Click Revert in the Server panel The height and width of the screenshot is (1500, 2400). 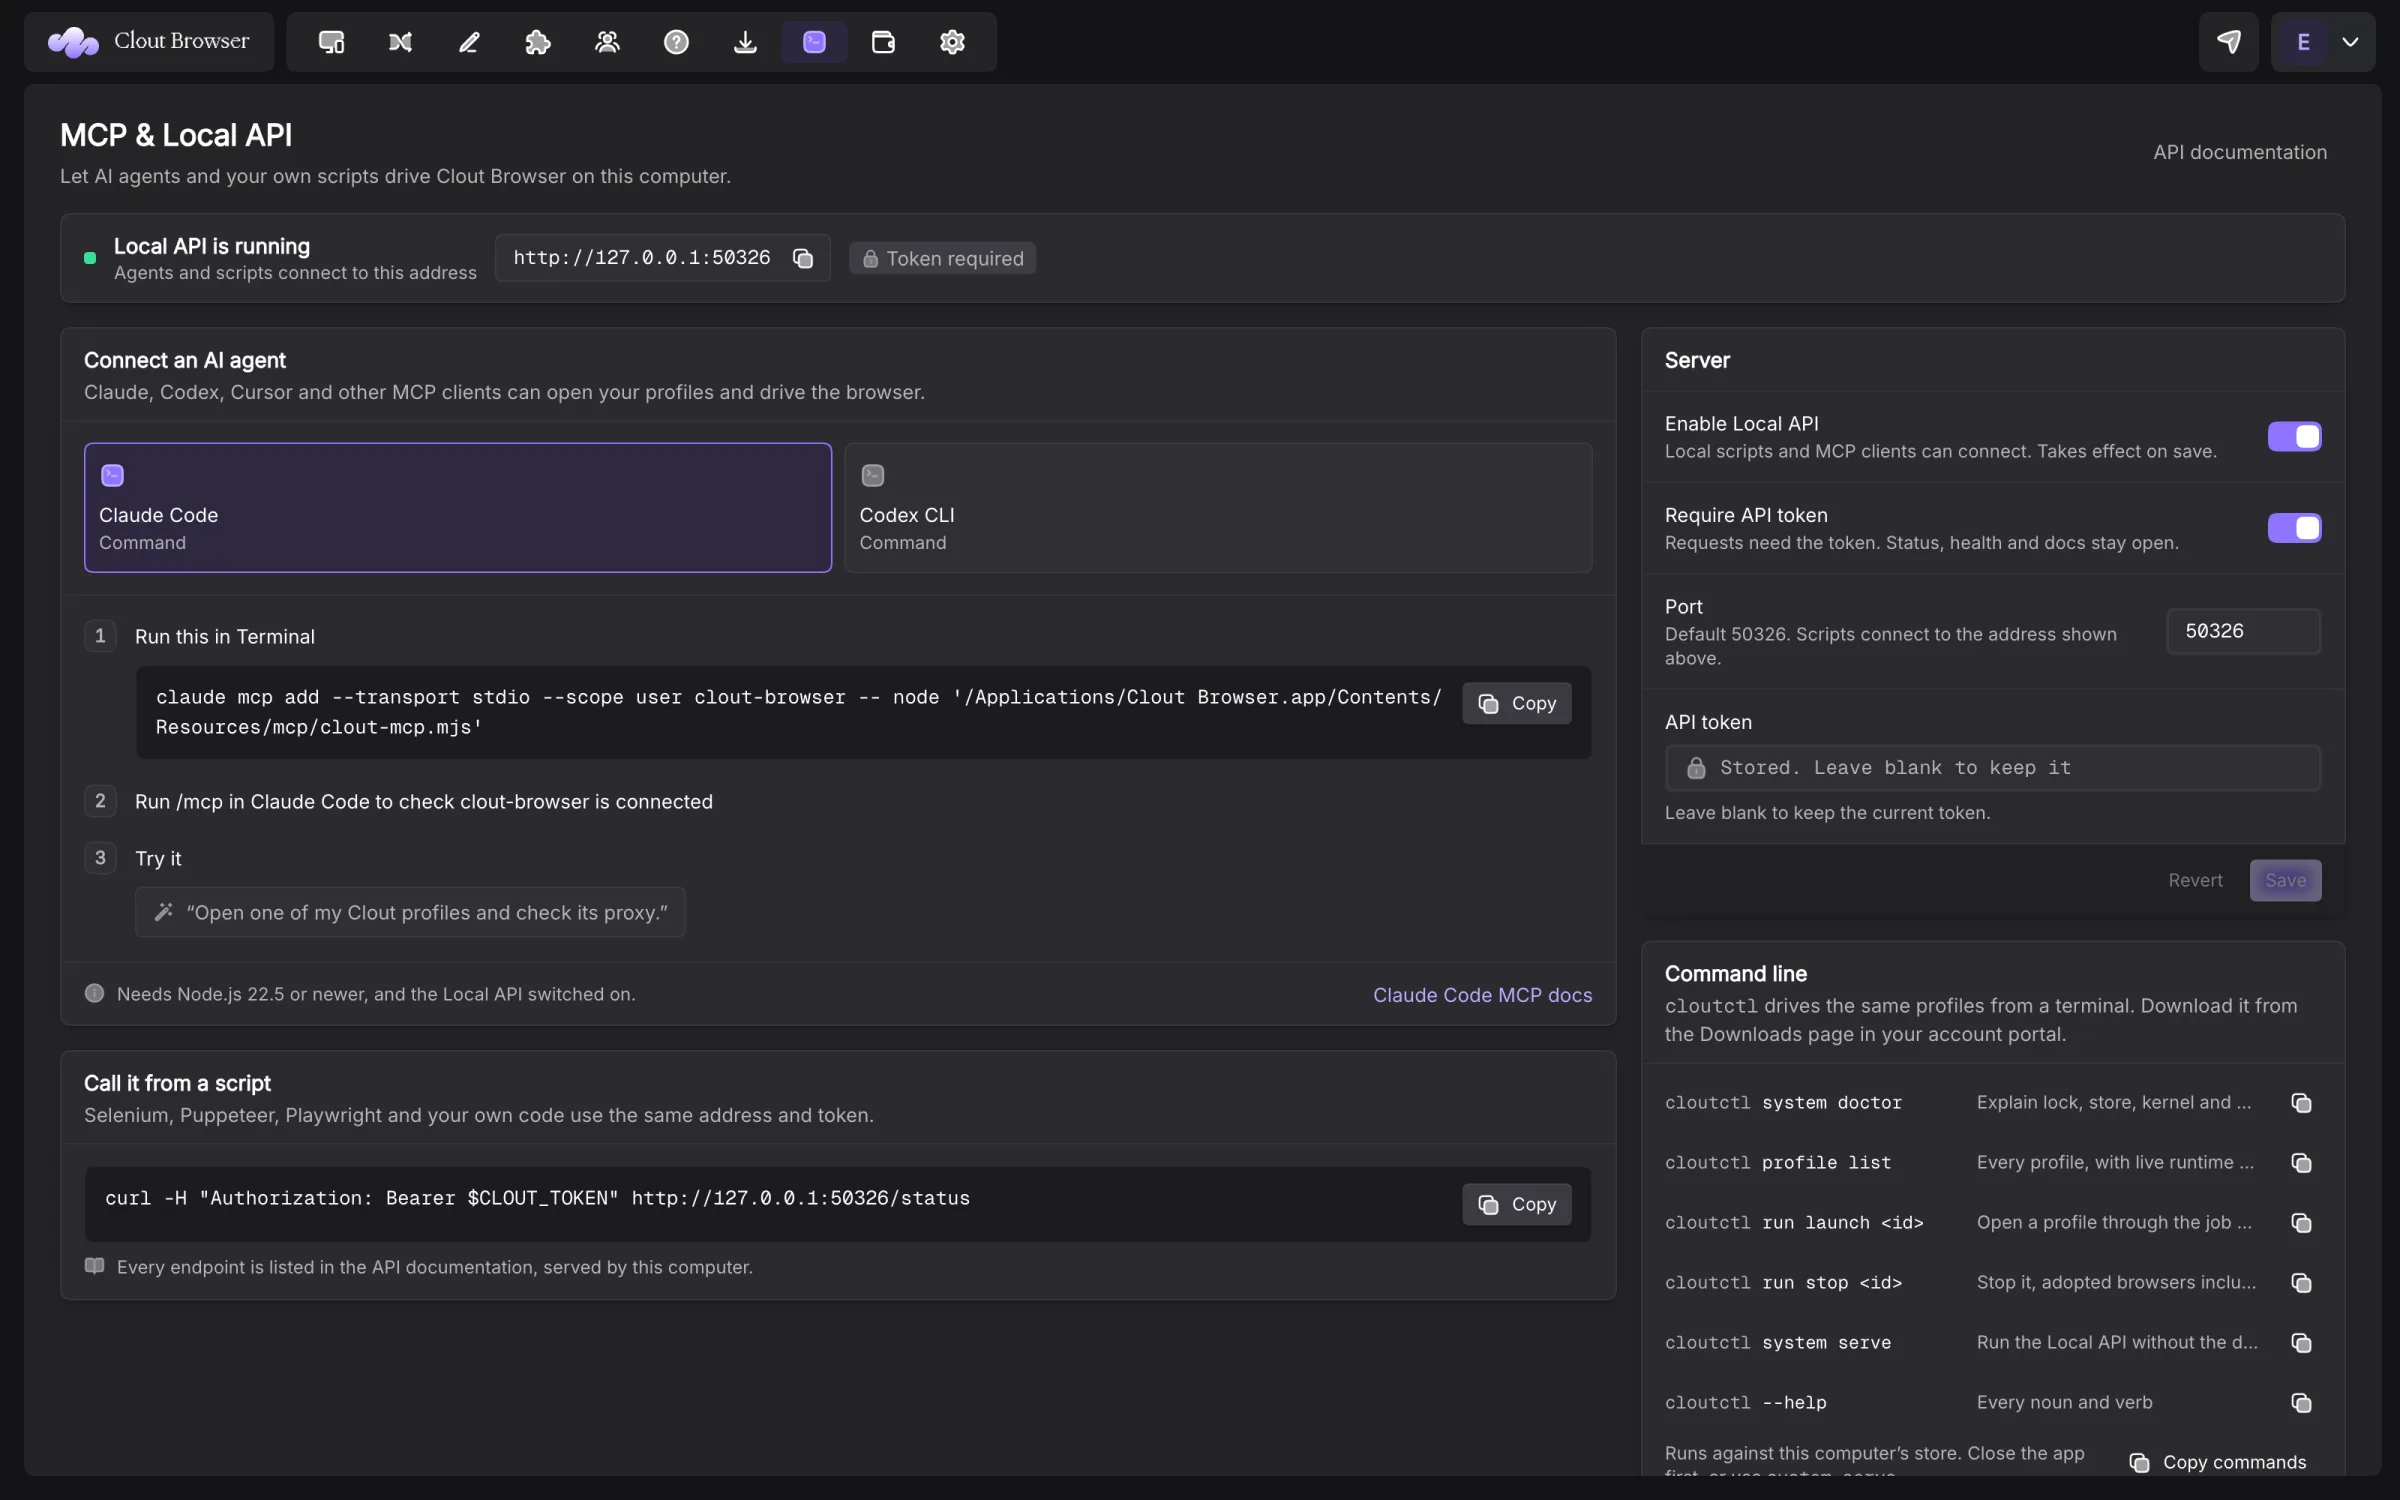pyautogui.click(x=2195, y=880)
